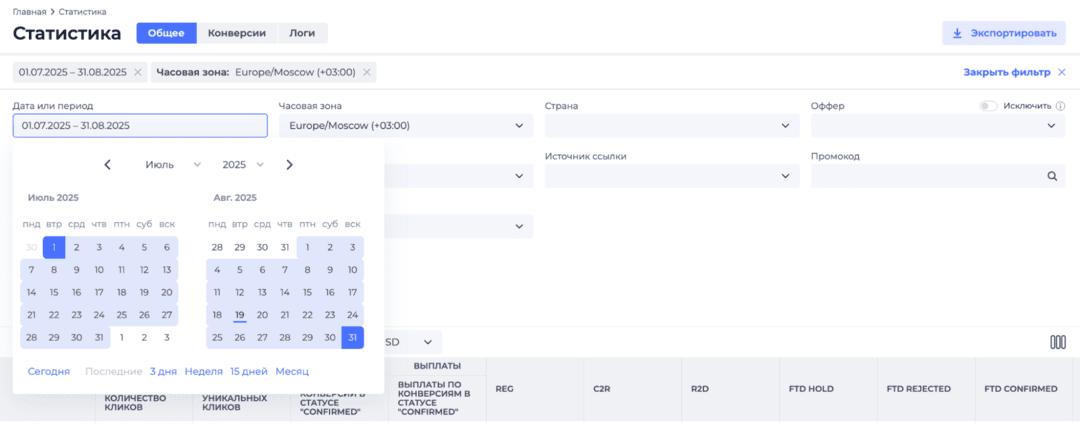Image resolution: width=1080 pixels, height=424 pixels.
Task: Open the Часовая зона dropdown
Action: pos(405,126)
